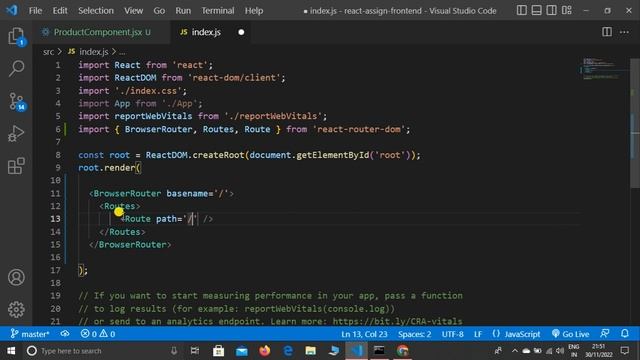Split the editor right
The width and height of the screenshot is (640, 360).
[607, 32]
